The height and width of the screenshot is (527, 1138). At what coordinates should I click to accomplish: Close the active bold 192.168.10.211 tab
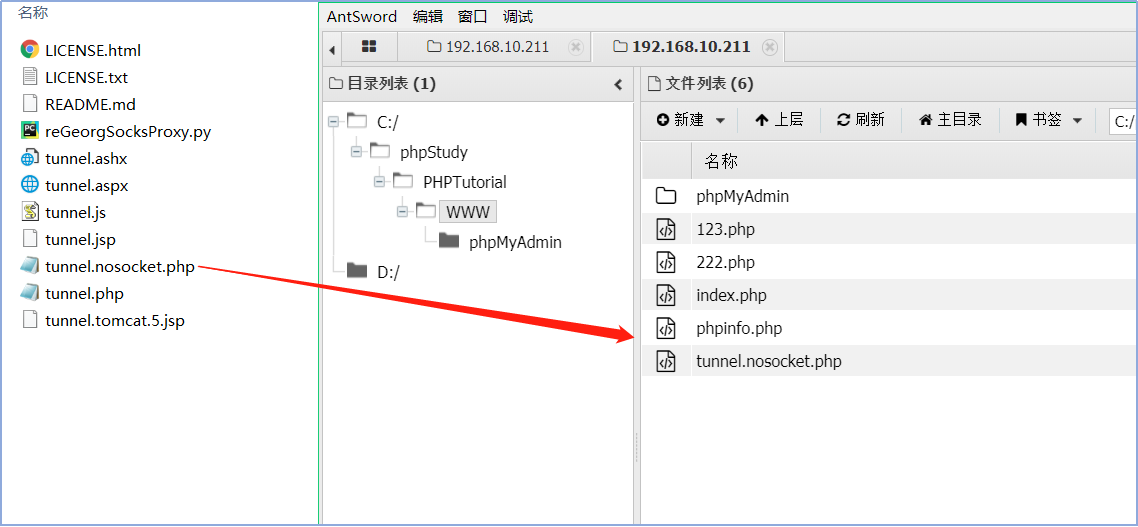coord(770,47)
